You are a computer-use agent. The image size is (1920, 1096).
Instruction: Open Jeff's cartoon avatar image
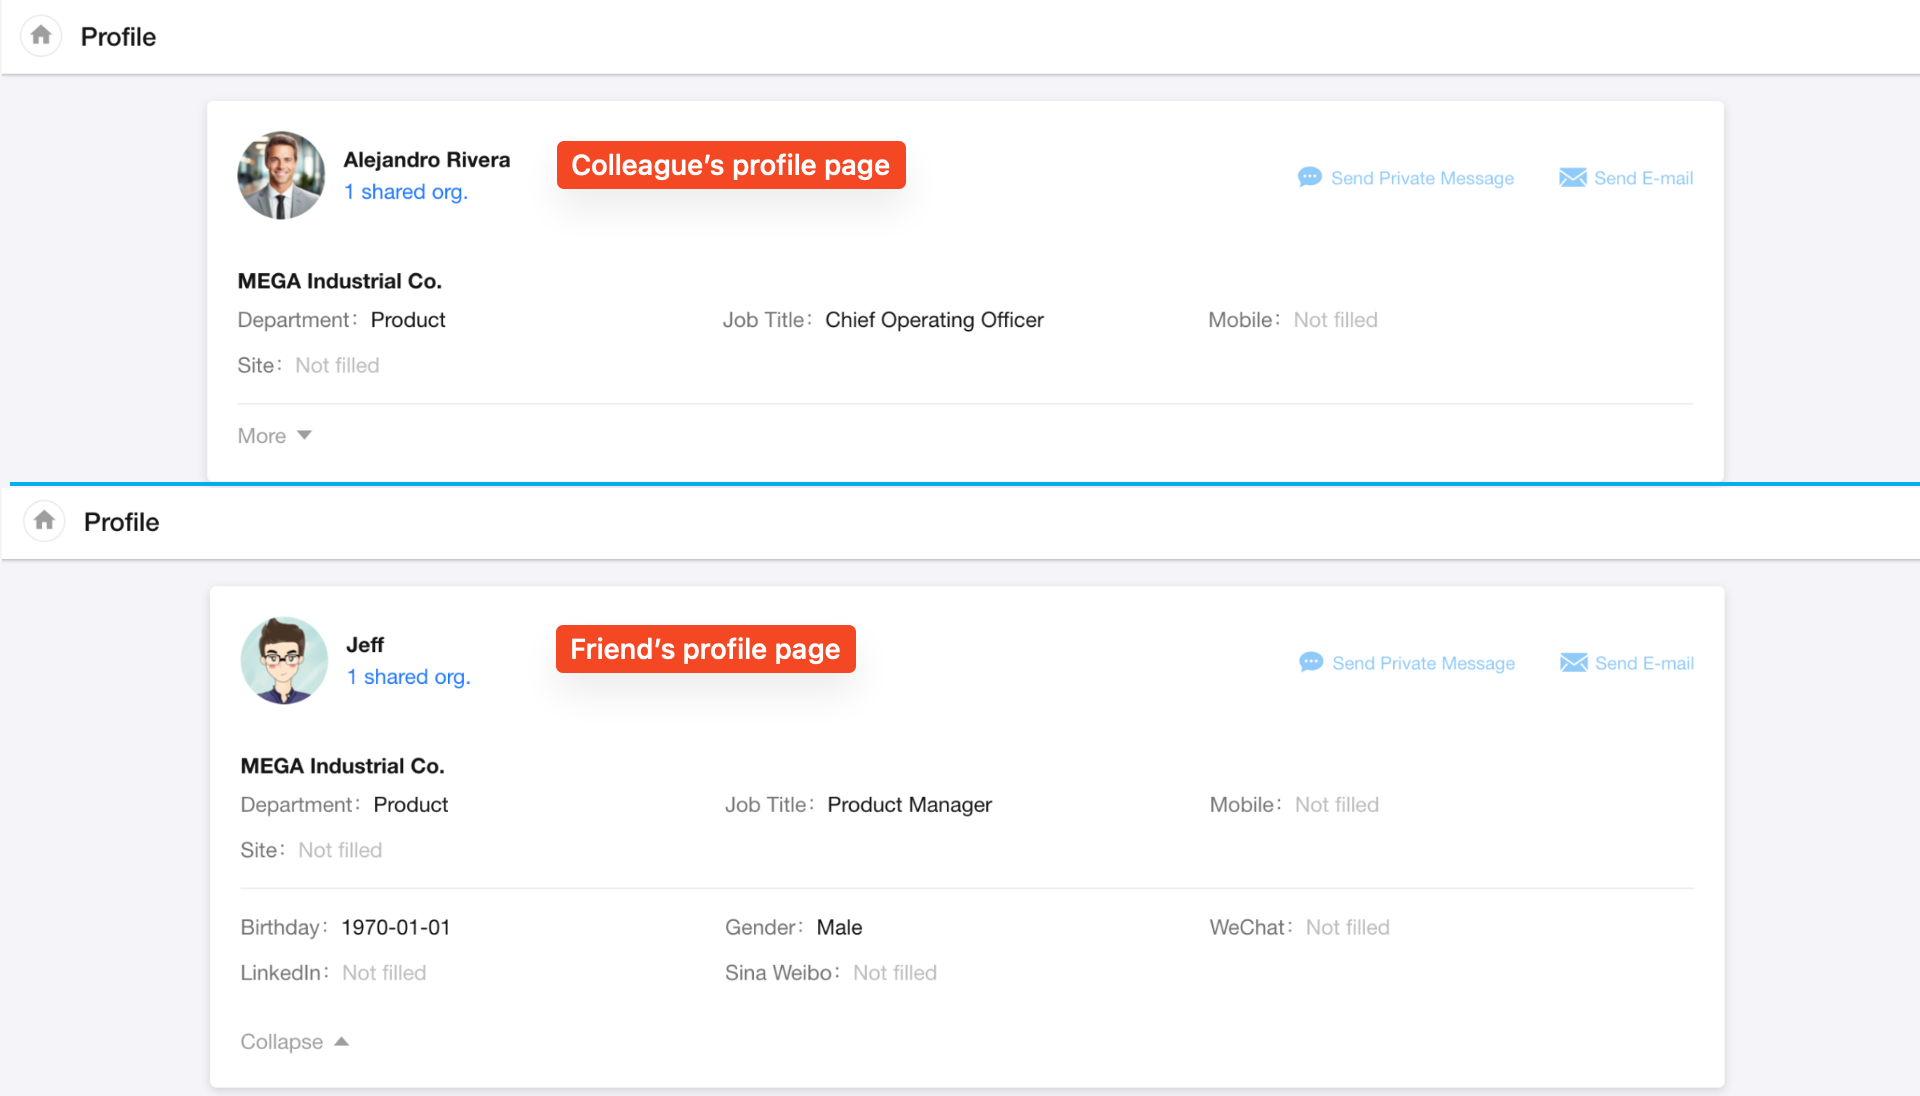(x=284, y=660)
